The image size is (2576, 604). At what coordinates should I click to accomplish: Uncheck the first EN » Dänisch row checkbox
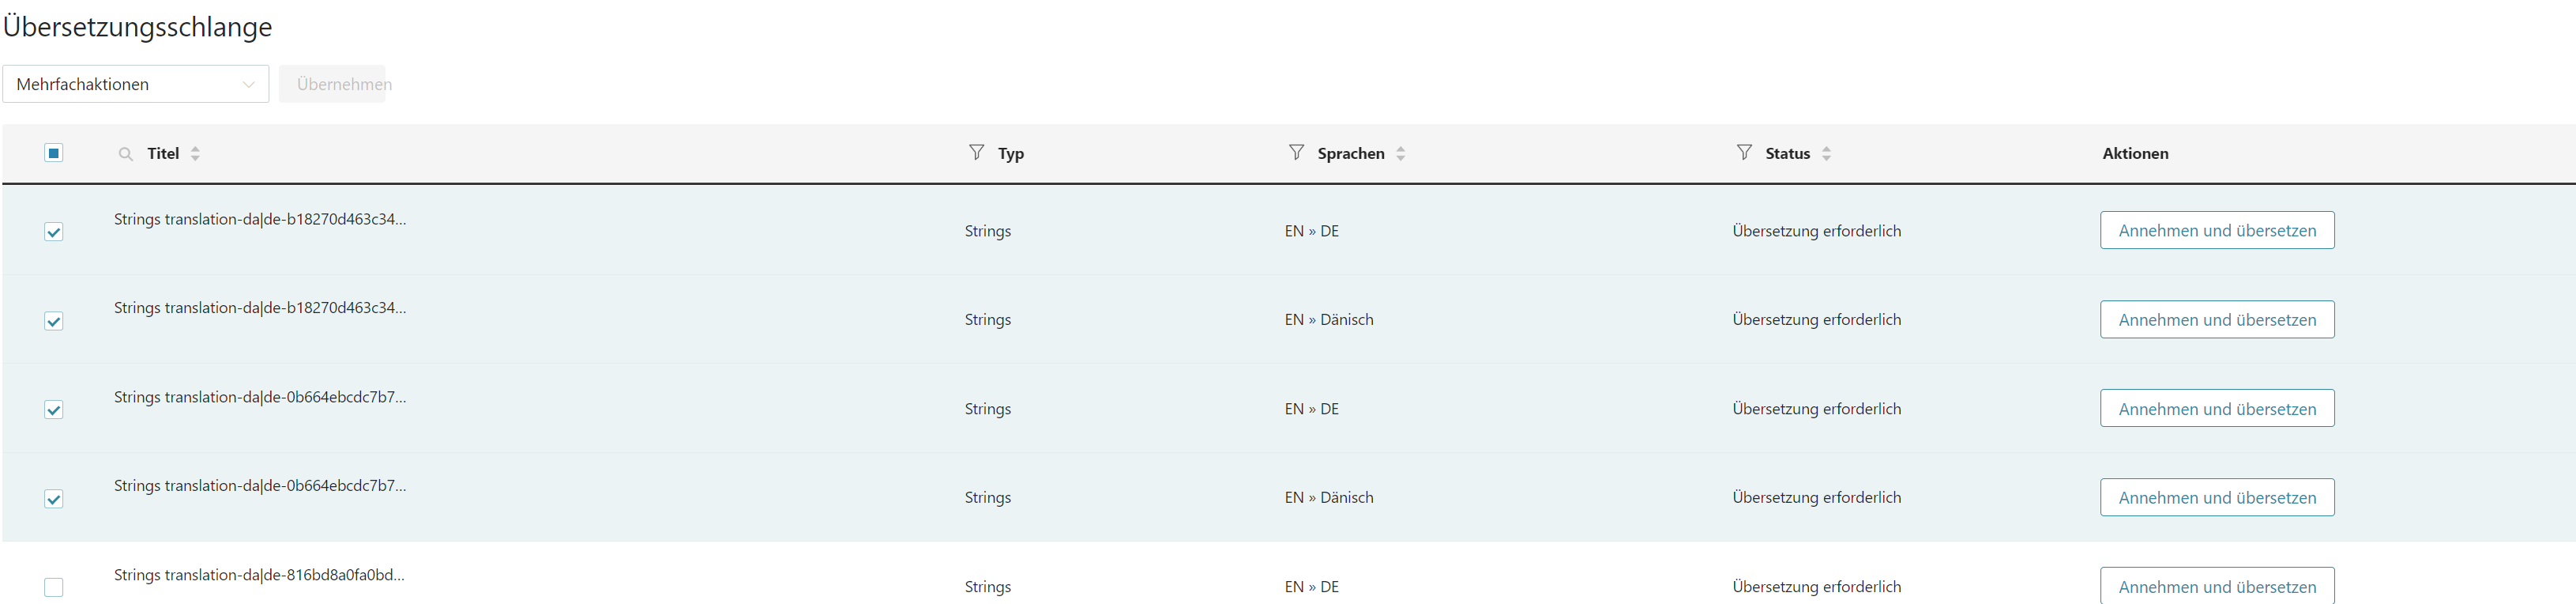(x=54, y=321)
